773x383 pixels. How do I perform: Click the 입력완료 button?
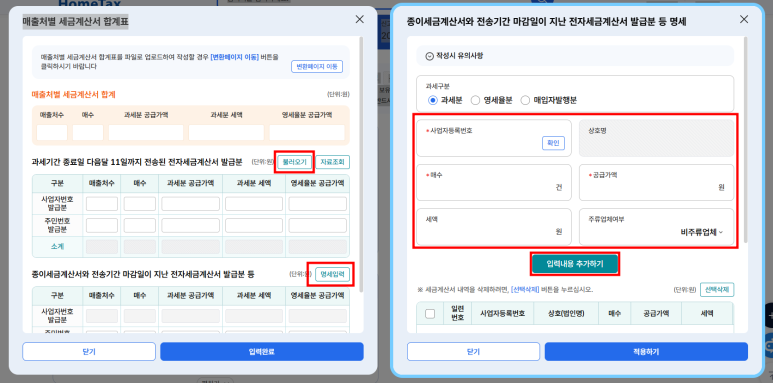pyautogui.click(x=262, y=351)
